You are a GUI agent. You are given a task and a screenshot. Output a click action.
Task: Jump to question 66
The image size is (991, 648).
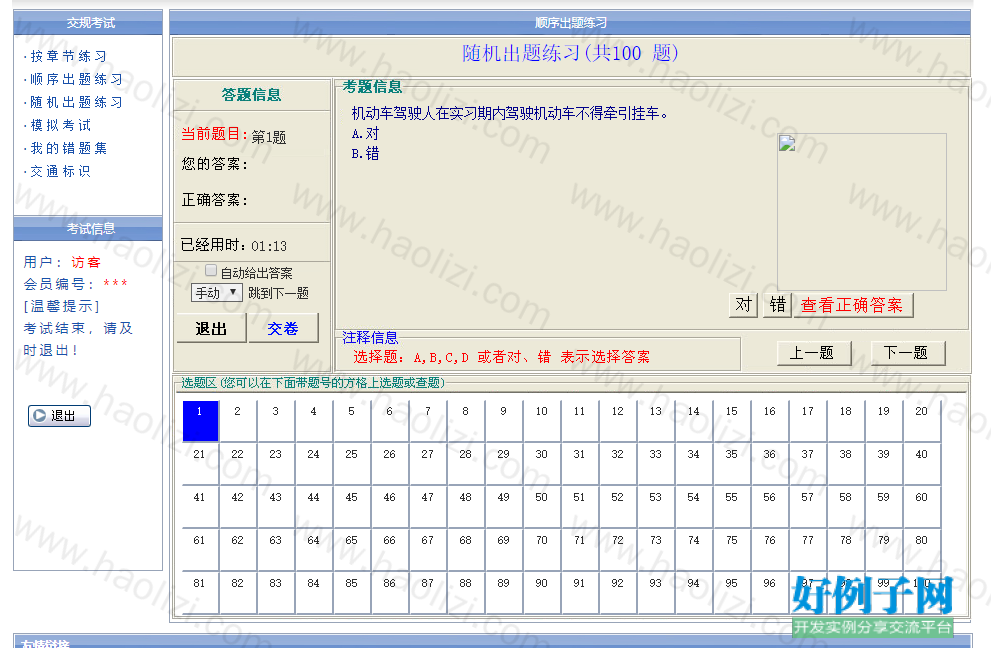click(x=389, y=549)
